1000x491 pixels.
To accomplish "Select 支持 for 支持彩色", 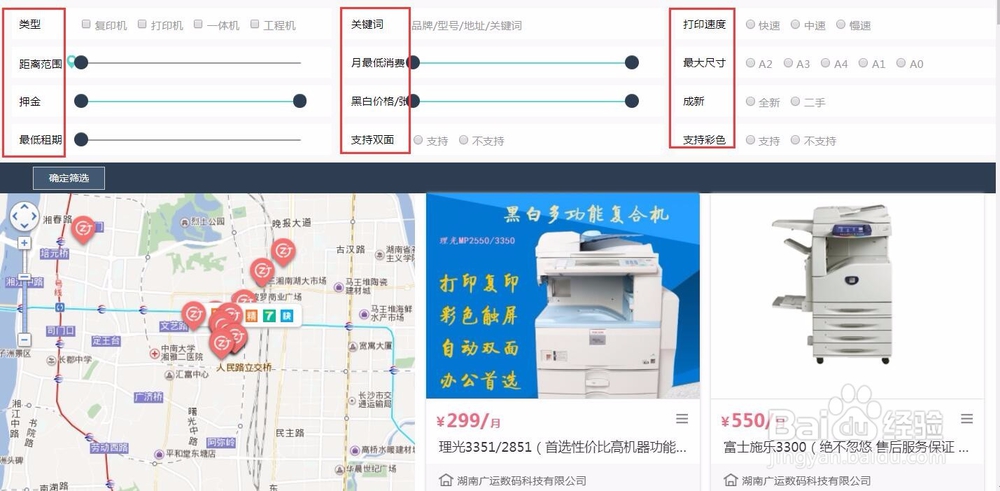I will pyautogui.click(x=751, y=140).
